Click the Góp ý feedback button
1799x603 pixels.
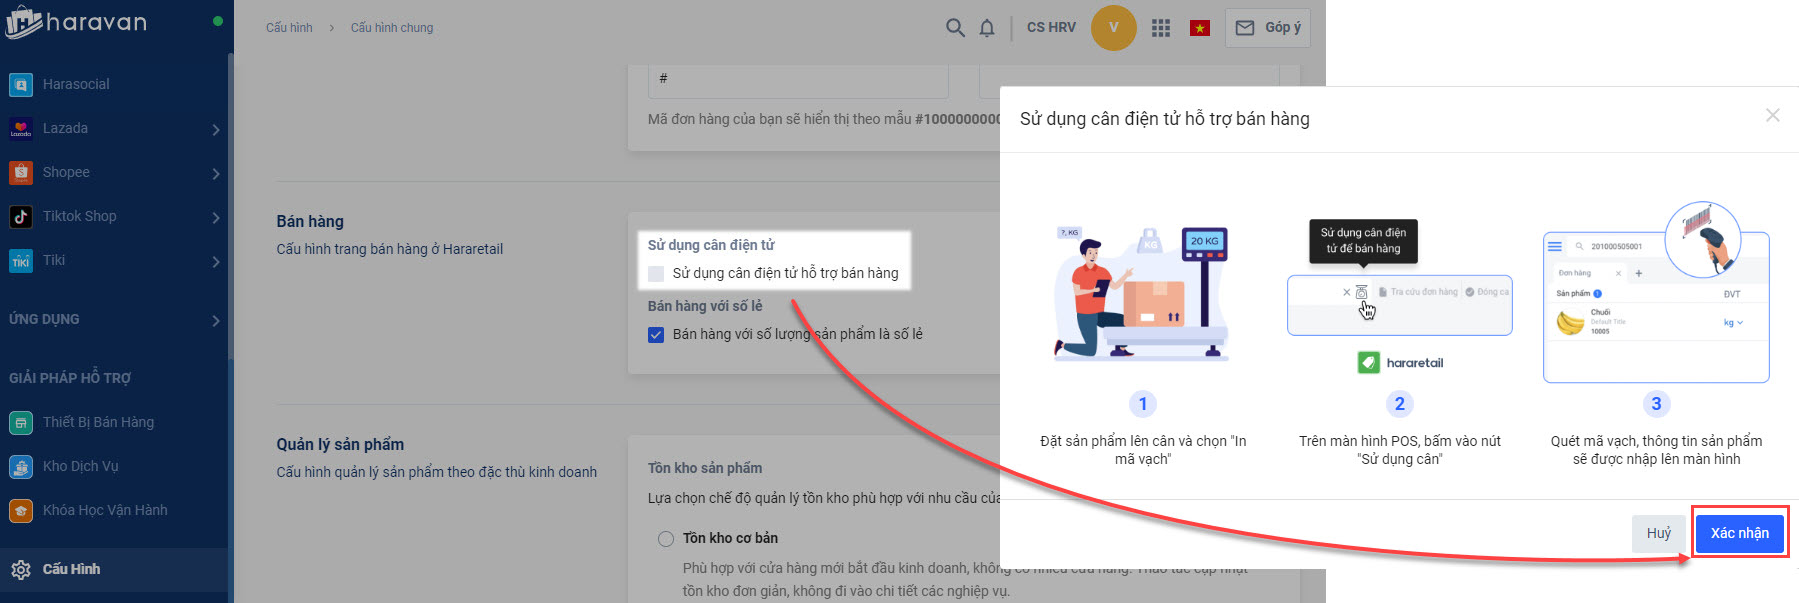click(1268, 28)
